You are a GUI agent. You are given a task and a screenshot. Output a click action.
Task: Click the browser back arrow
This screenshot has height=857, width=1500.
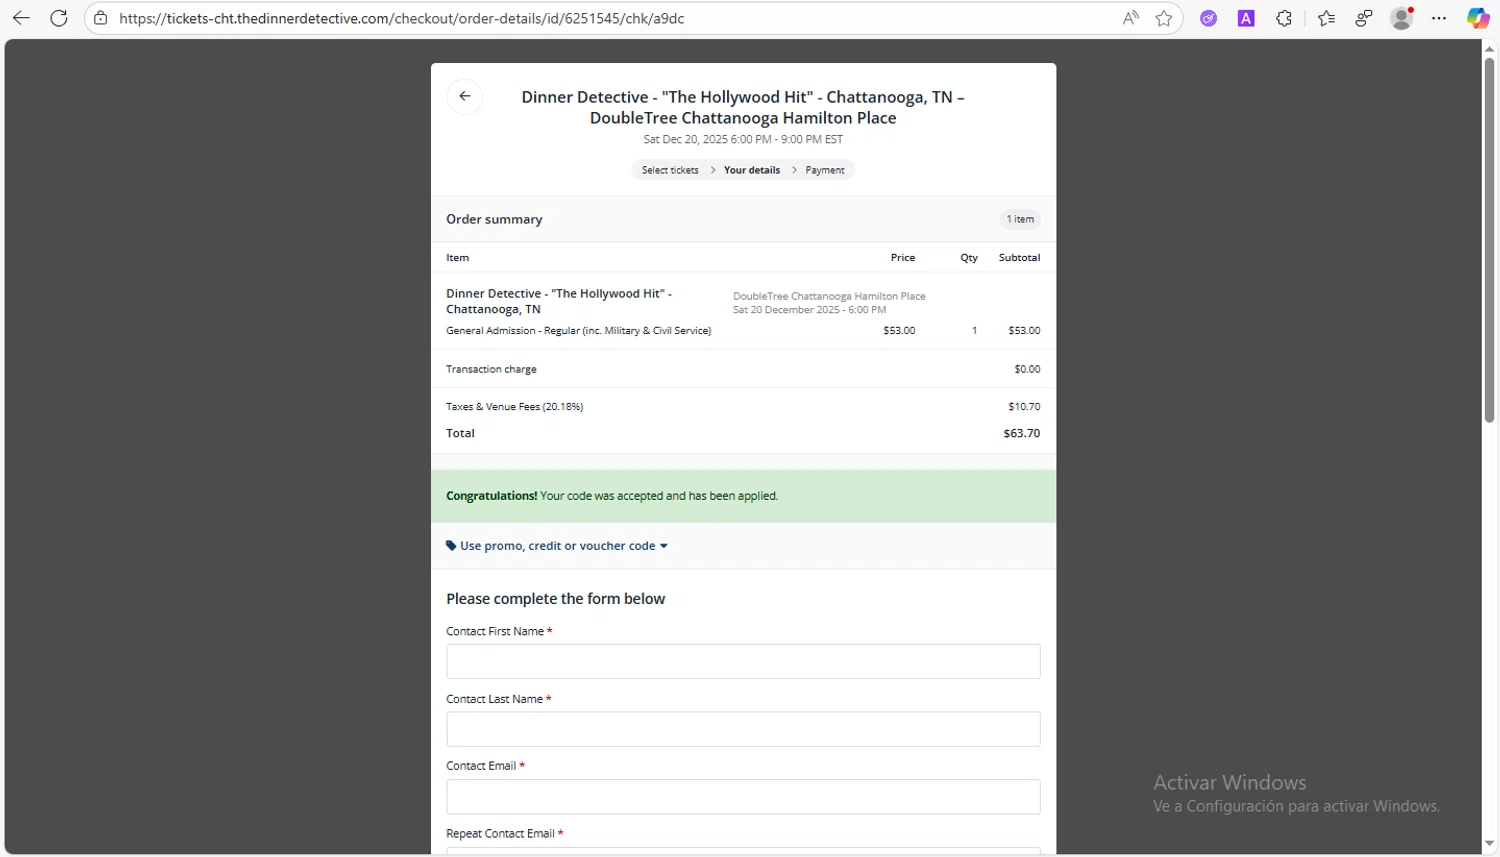click(21, 18)
